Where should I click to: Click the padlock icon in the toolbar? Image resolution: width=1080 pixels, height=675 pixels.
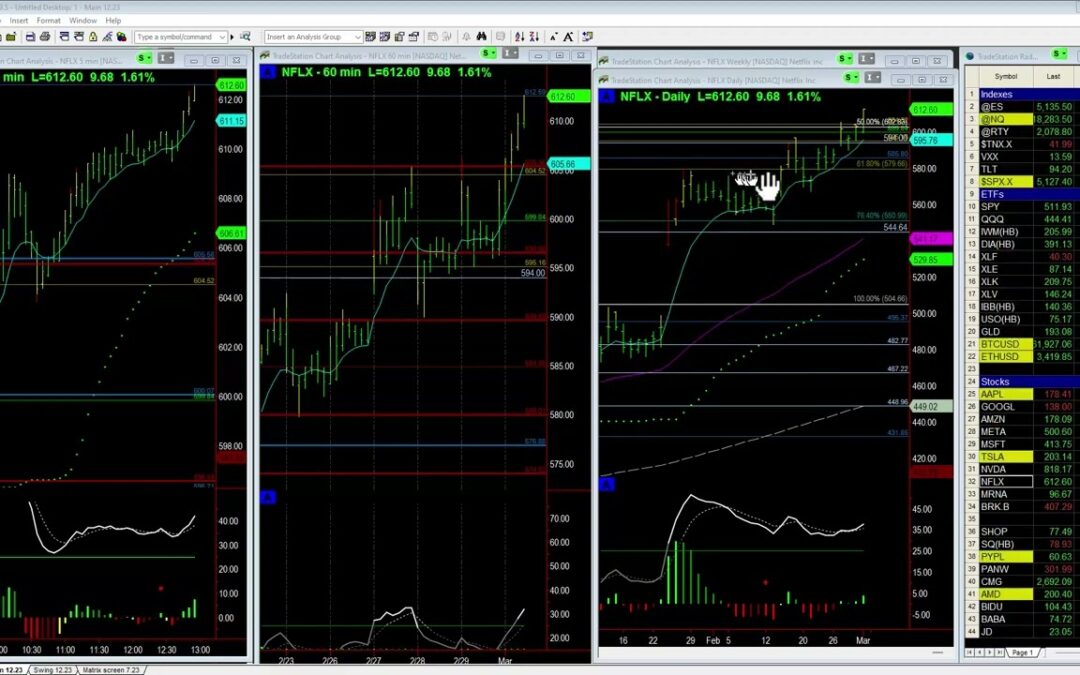[x=93, y=37]
